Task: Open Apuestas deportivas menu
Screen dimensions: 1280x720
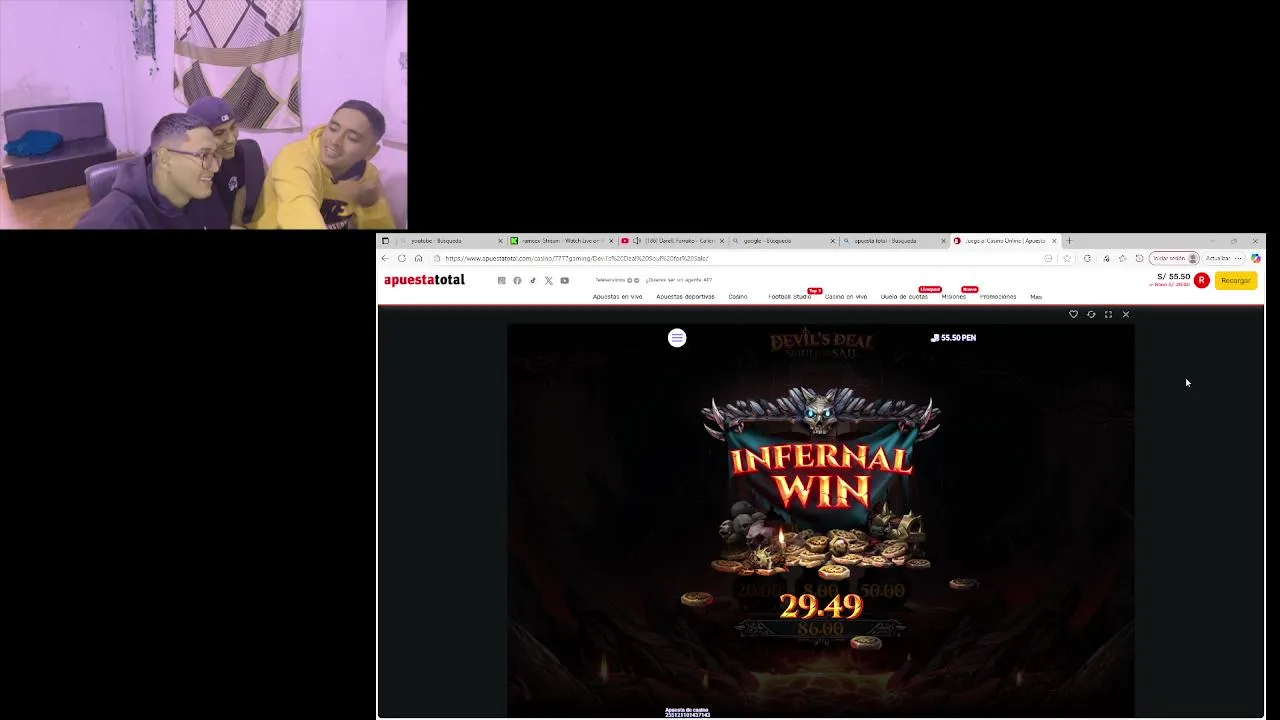Action: (686, 297)
